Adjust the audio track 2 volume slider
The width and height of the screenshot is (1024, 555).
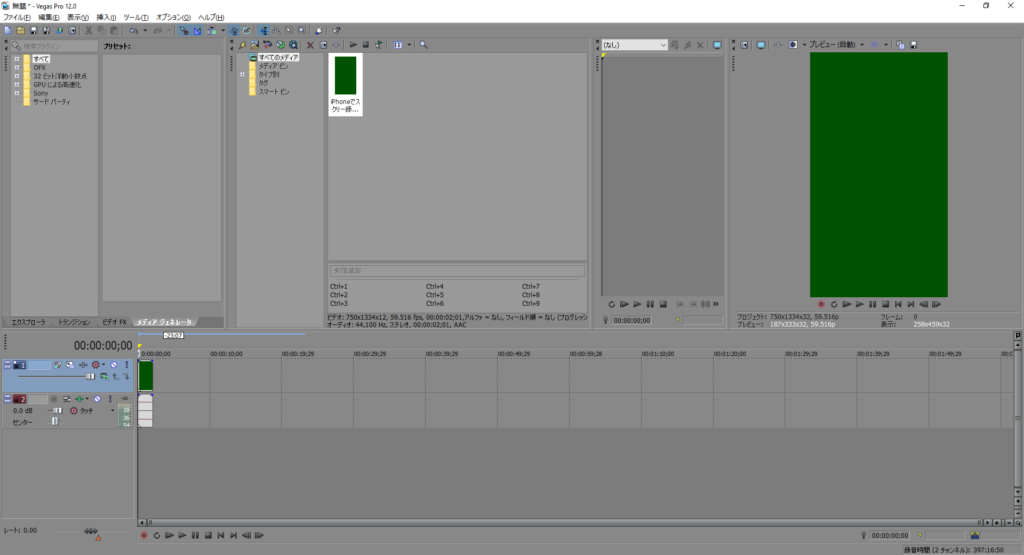coord(57,410)
